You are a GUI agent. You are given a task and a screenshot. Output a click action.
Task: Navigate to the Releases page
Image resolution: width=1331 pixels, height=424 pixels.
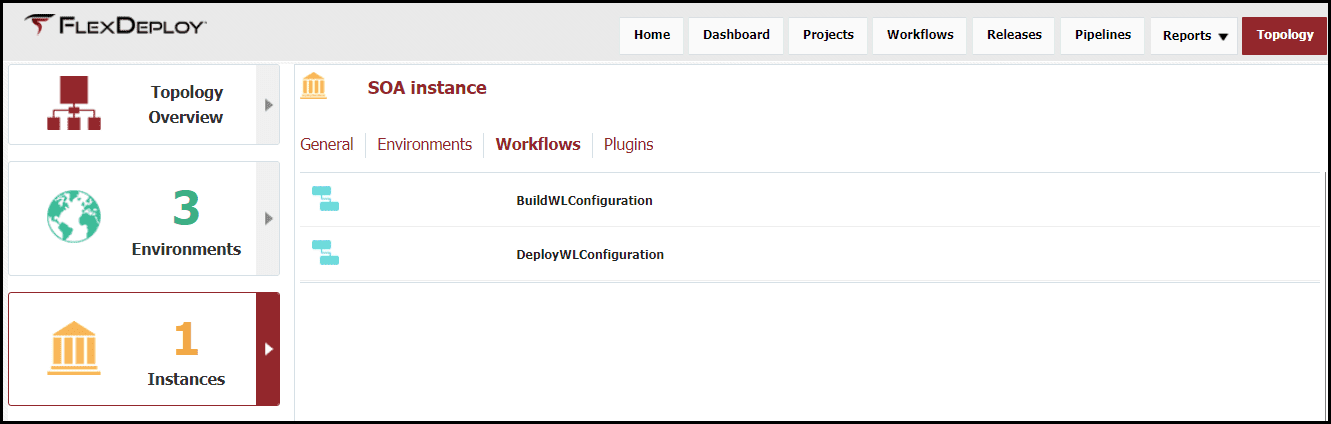(1014, 35)
